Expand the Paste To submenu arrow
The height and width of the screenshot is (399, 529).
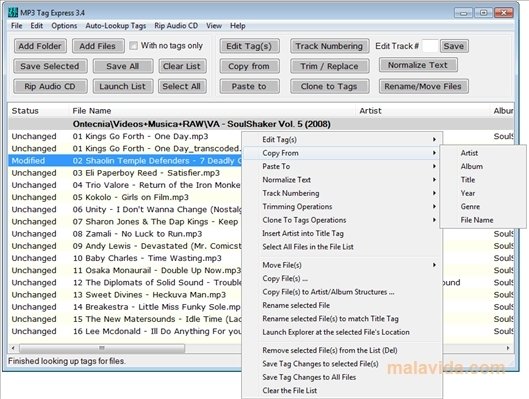(x=434, y=166)
